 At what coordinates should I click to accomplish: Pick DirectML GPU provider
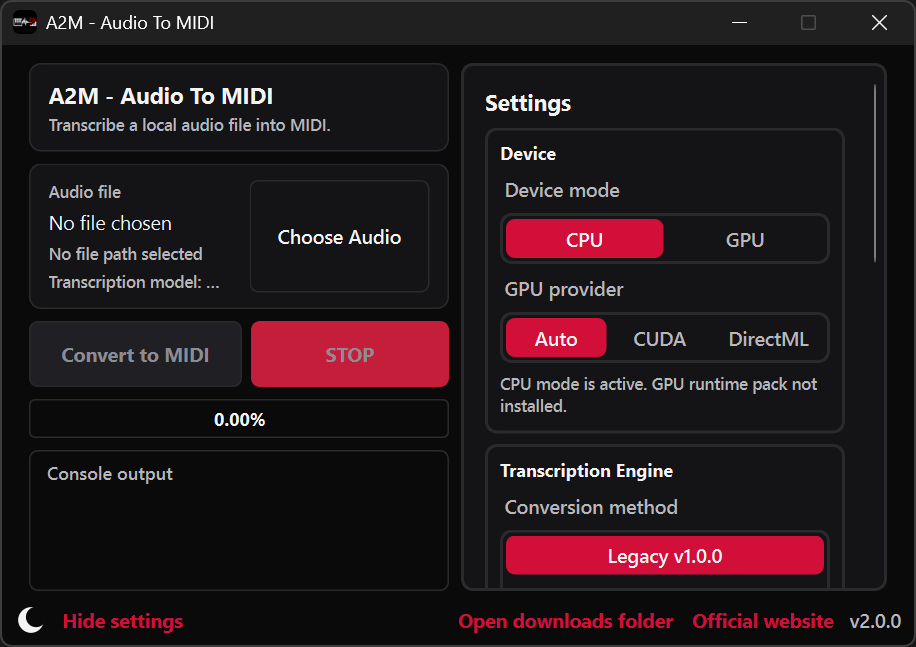(x=768, y=338)
